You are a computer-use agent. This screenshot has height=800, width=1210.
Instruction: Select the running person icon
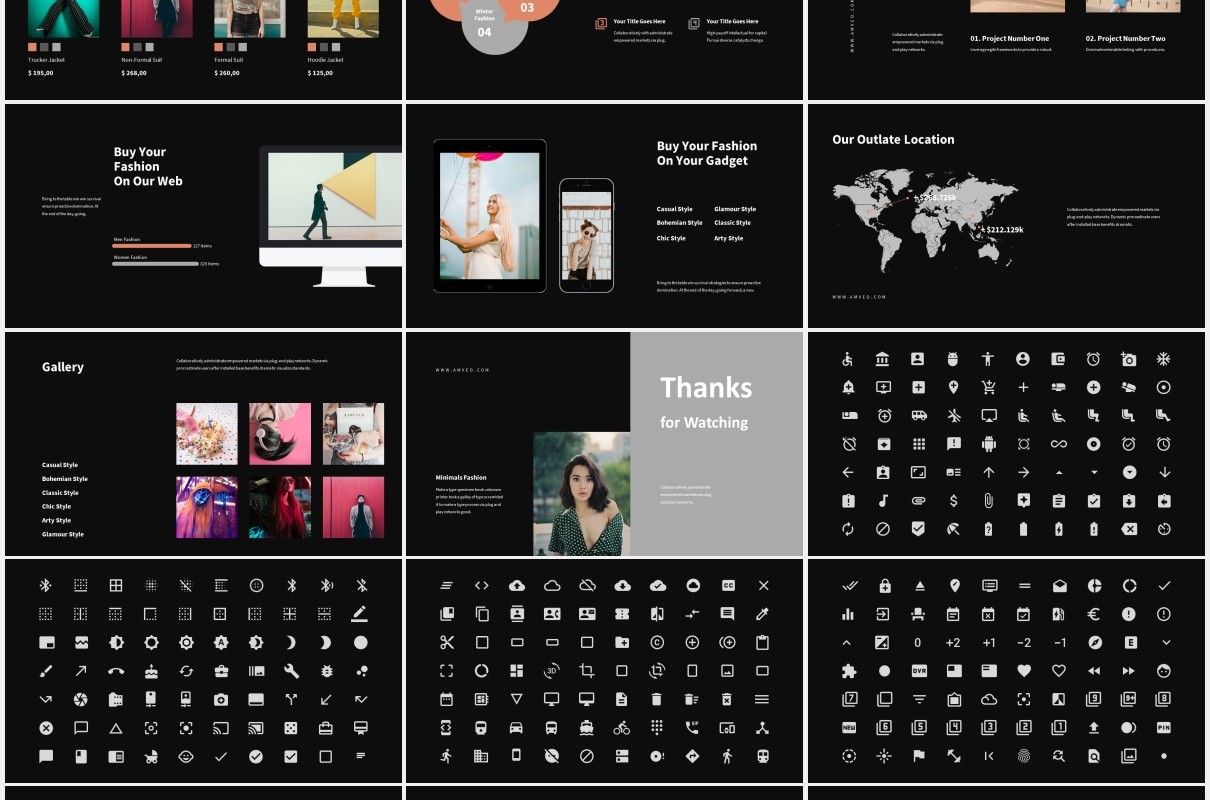click(447, 757)
